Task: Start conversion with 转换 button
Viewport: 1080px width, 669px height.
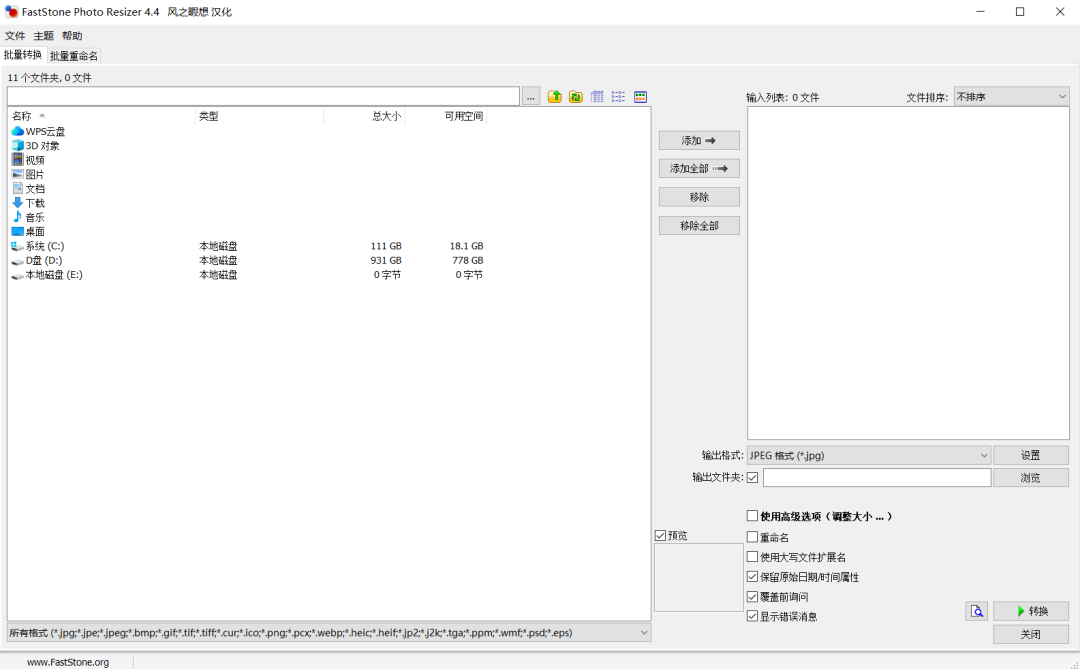Action: tap(1031, 611)
